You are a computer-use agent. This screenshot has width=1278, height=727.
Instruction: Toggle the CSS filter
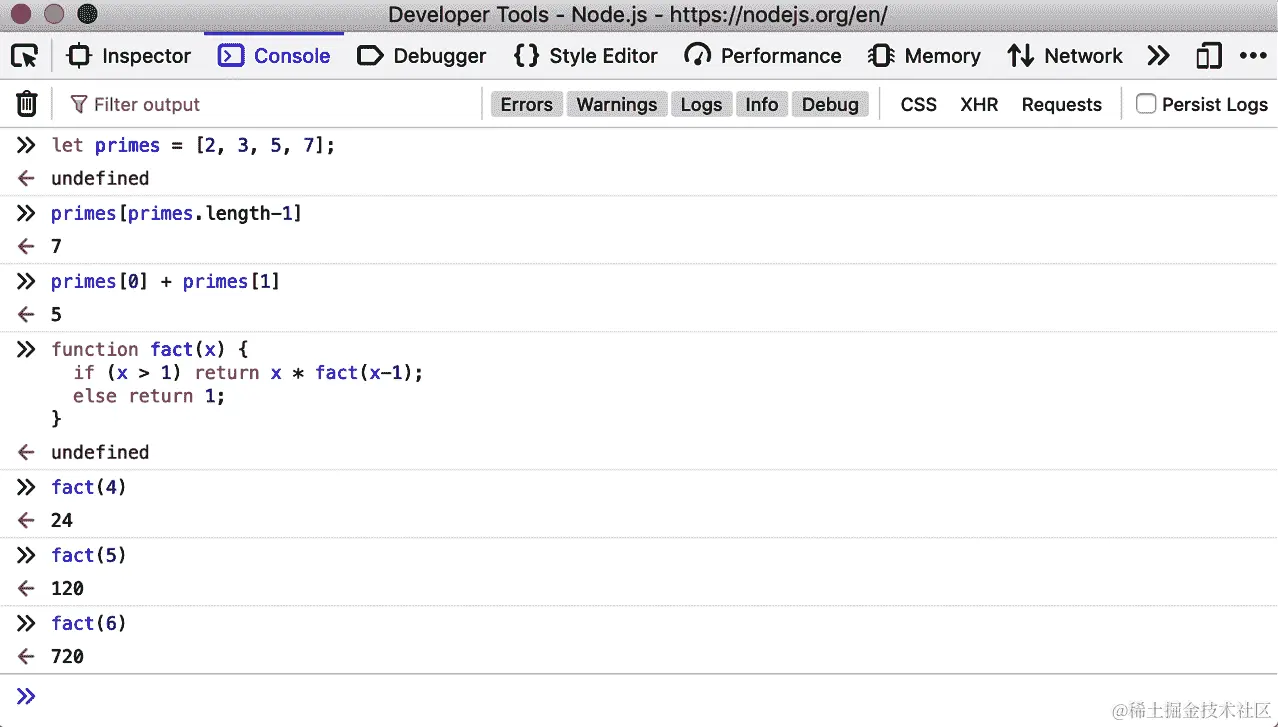coord(919,104)
